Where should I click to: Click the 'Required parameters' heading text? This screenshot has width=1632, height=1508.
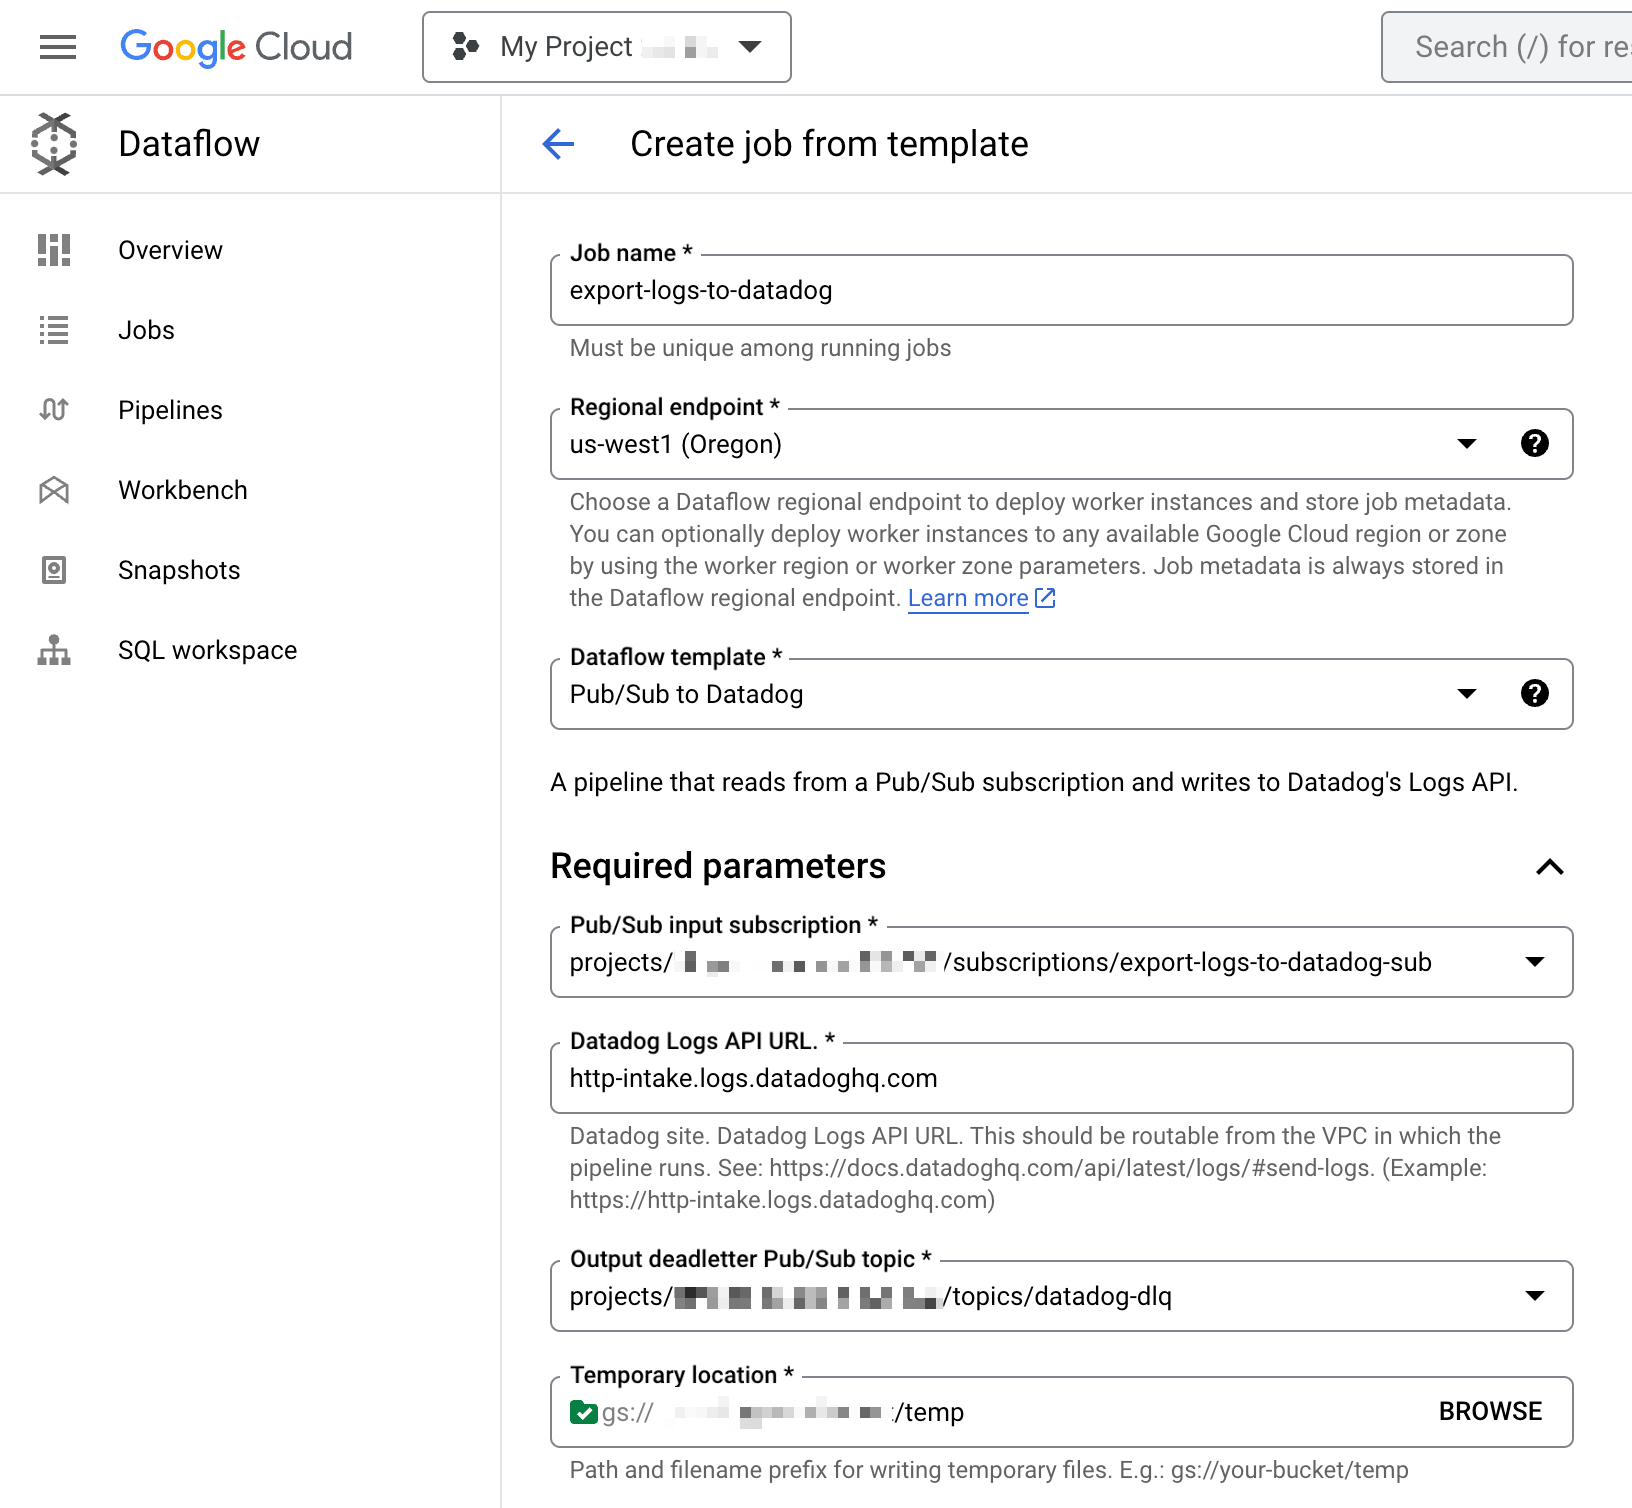(x=718, y=866)
